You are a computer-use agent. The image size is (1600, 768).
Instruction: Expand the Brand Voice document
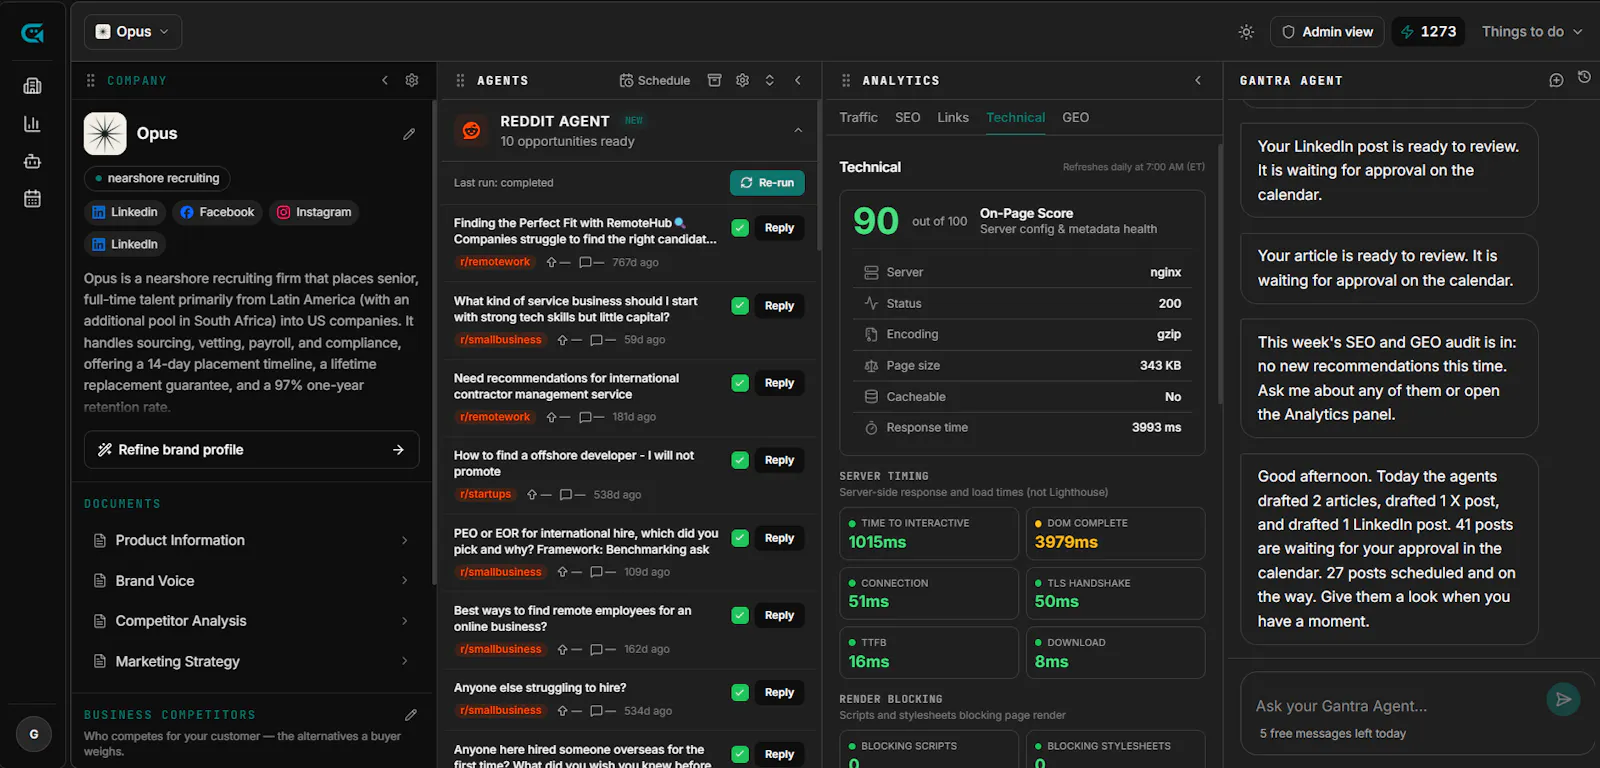[252, 581]
